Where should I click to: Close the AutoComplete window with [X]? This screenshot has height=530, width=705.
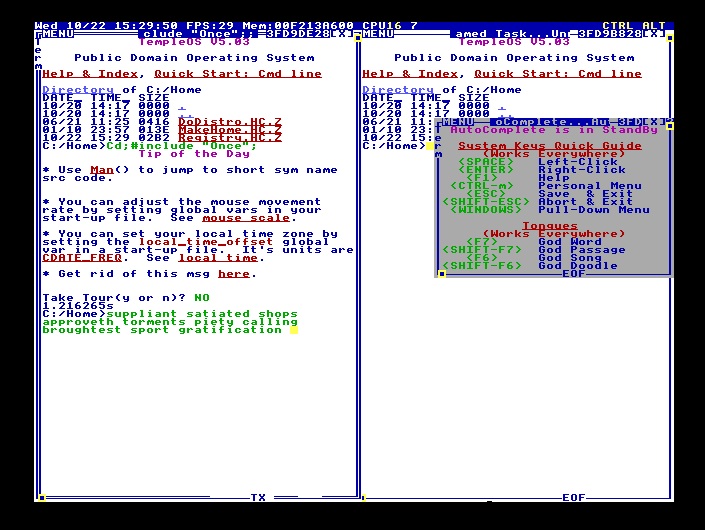click(654, 122)
